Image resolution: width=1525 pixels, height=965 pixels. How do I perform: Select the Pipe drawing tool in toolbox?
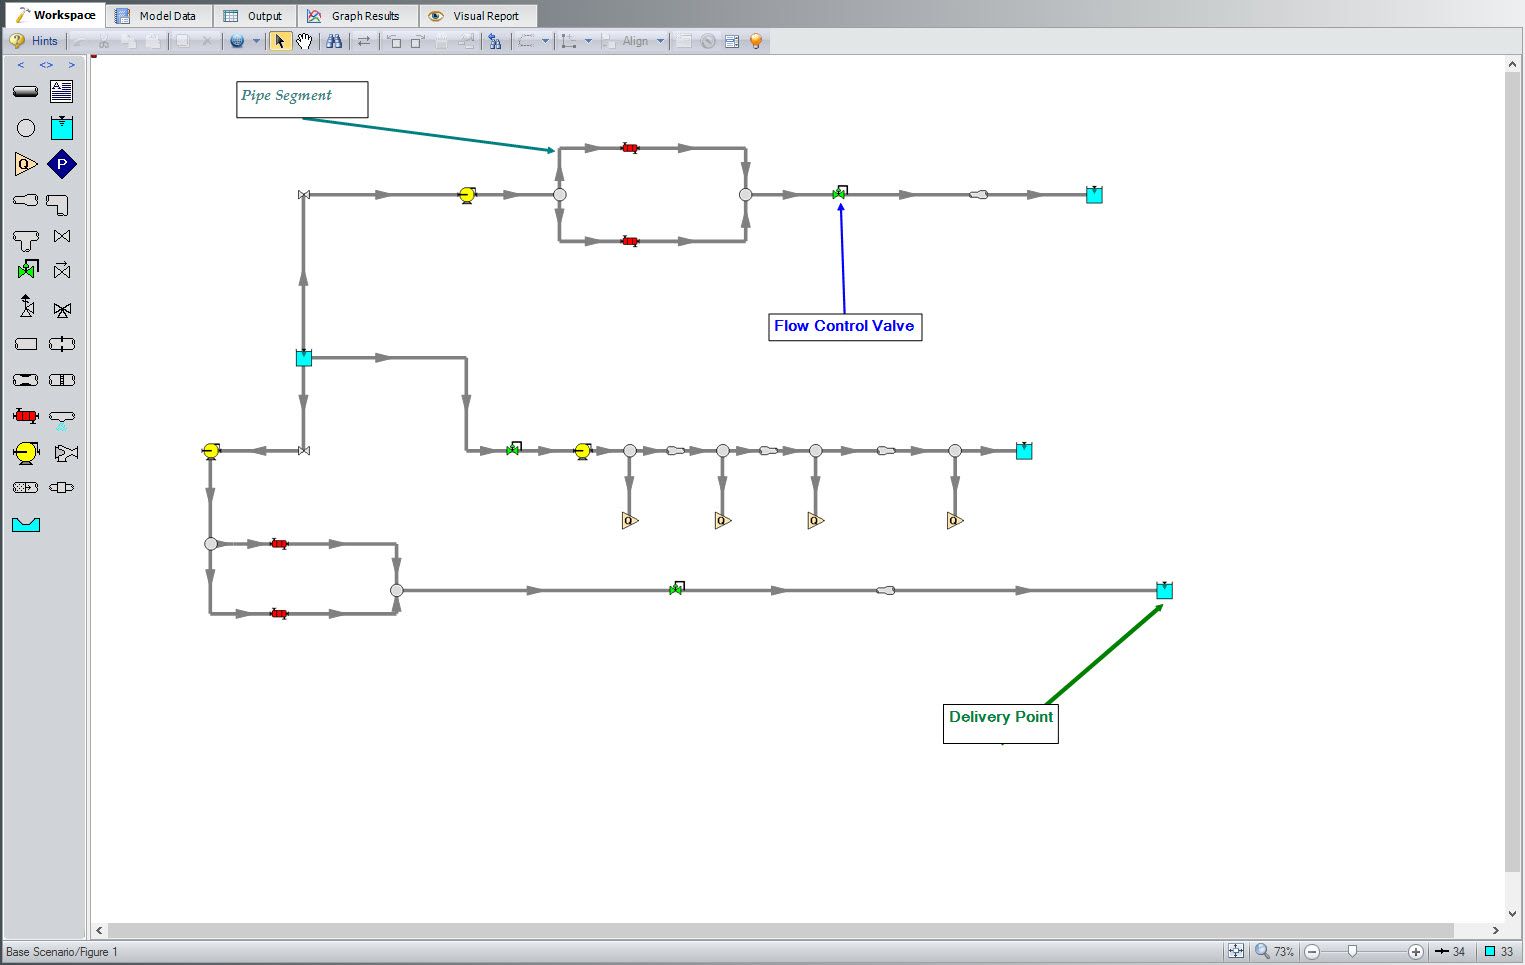click(25, 92)
